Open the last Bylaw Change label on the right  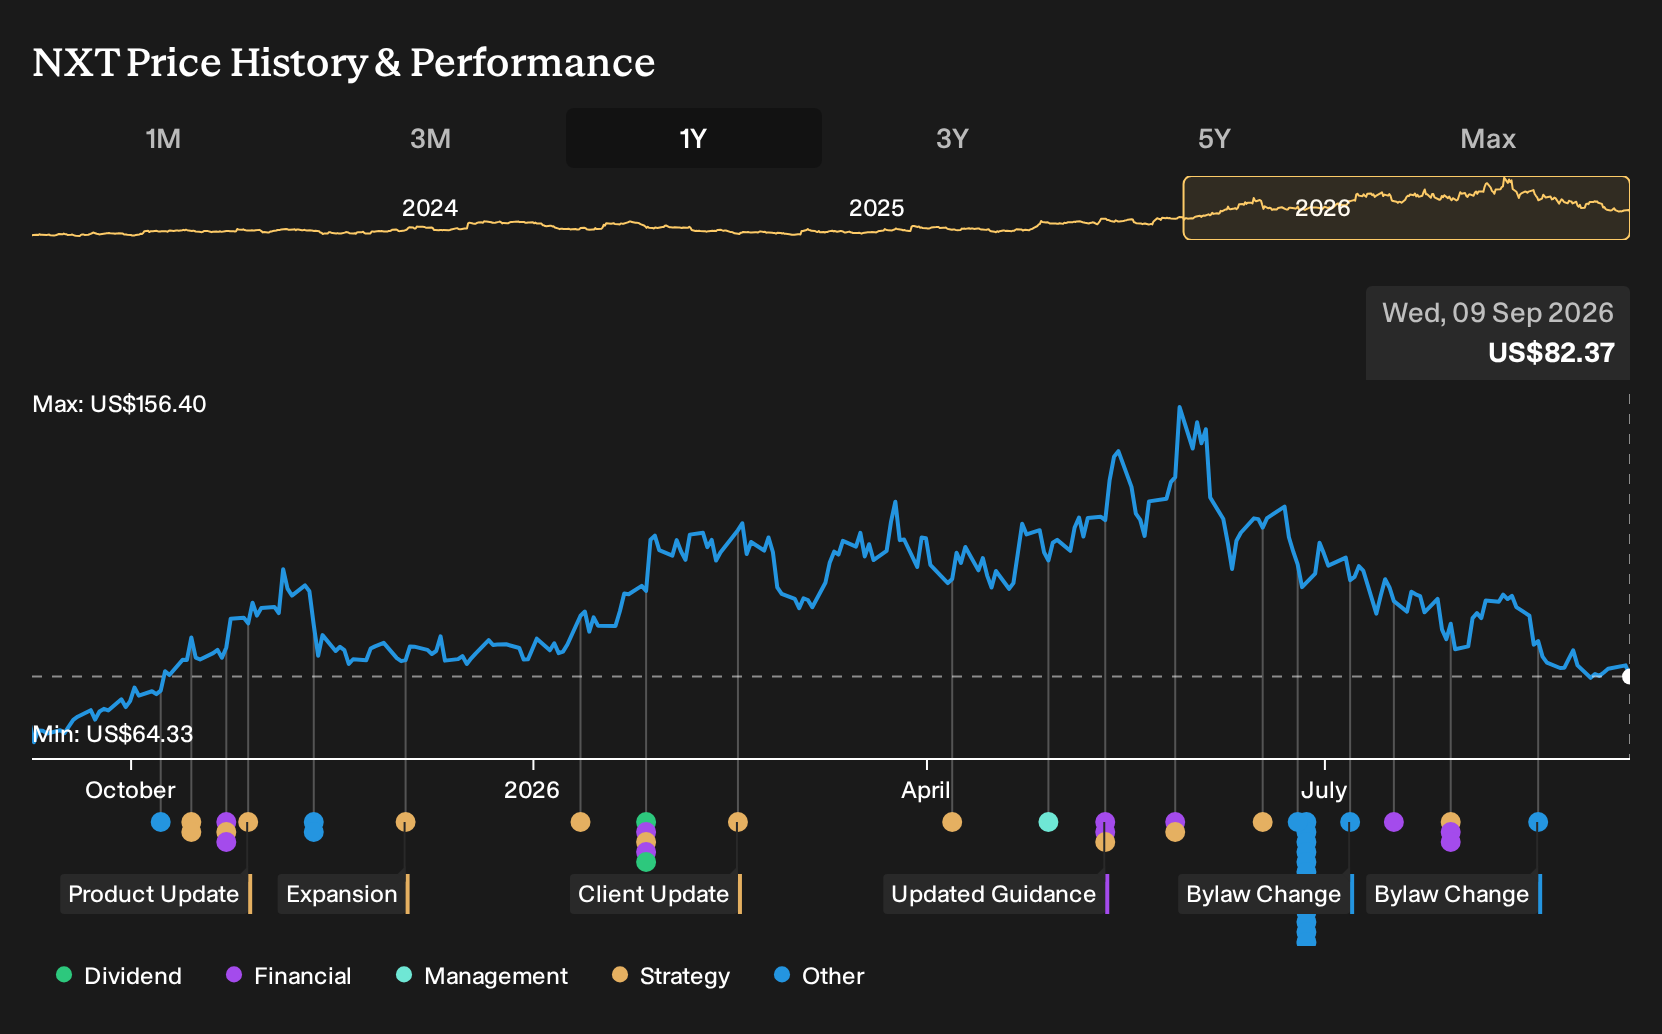tap(1453, 894)
